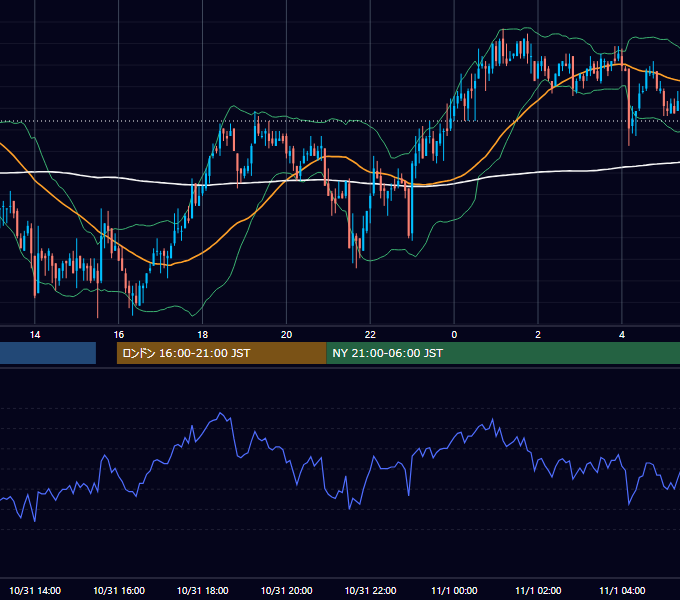This screenshot has width=680, height=600.
Task: Click the hour label 18 on price chart axis
Action: (x=203, y=335)
